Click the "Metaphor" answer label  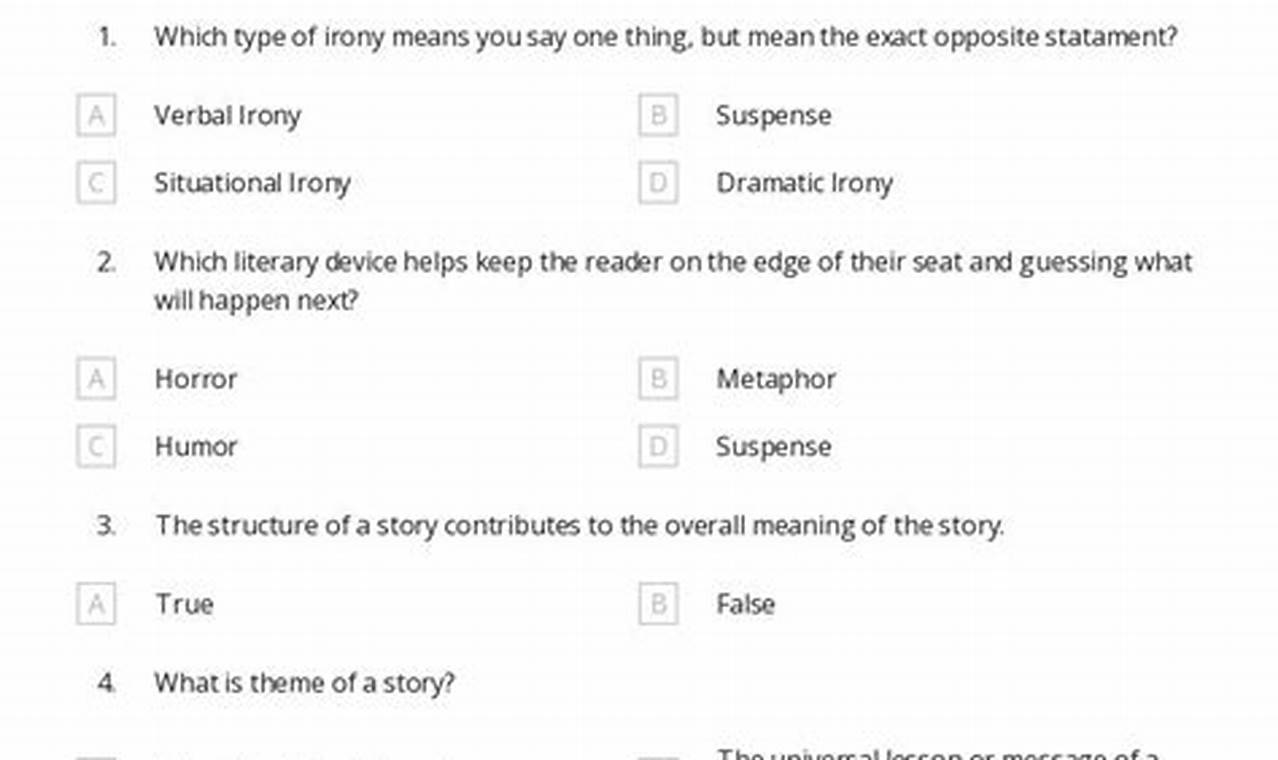(775, 379)
